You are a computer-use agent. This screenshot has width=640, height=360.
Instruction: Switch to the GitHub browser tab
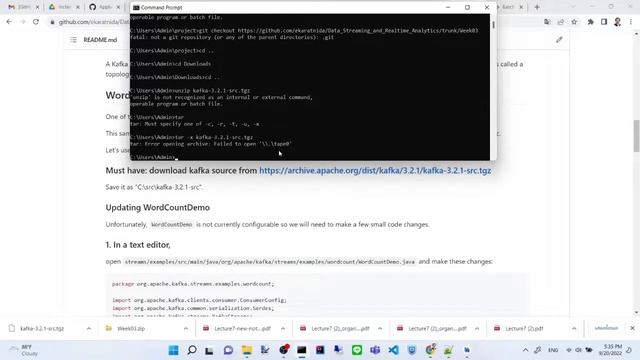[105, 7]
